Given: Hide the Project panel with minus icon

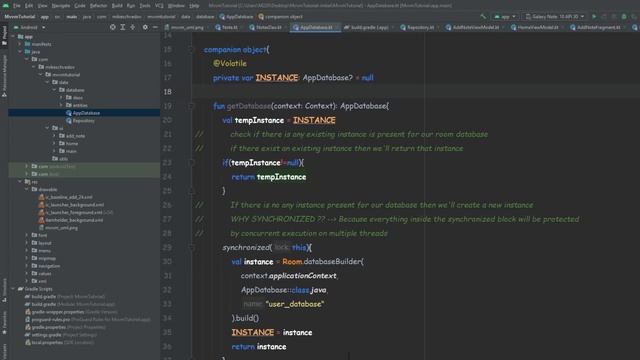Looking at the screenshot, I should coord(155,27).
